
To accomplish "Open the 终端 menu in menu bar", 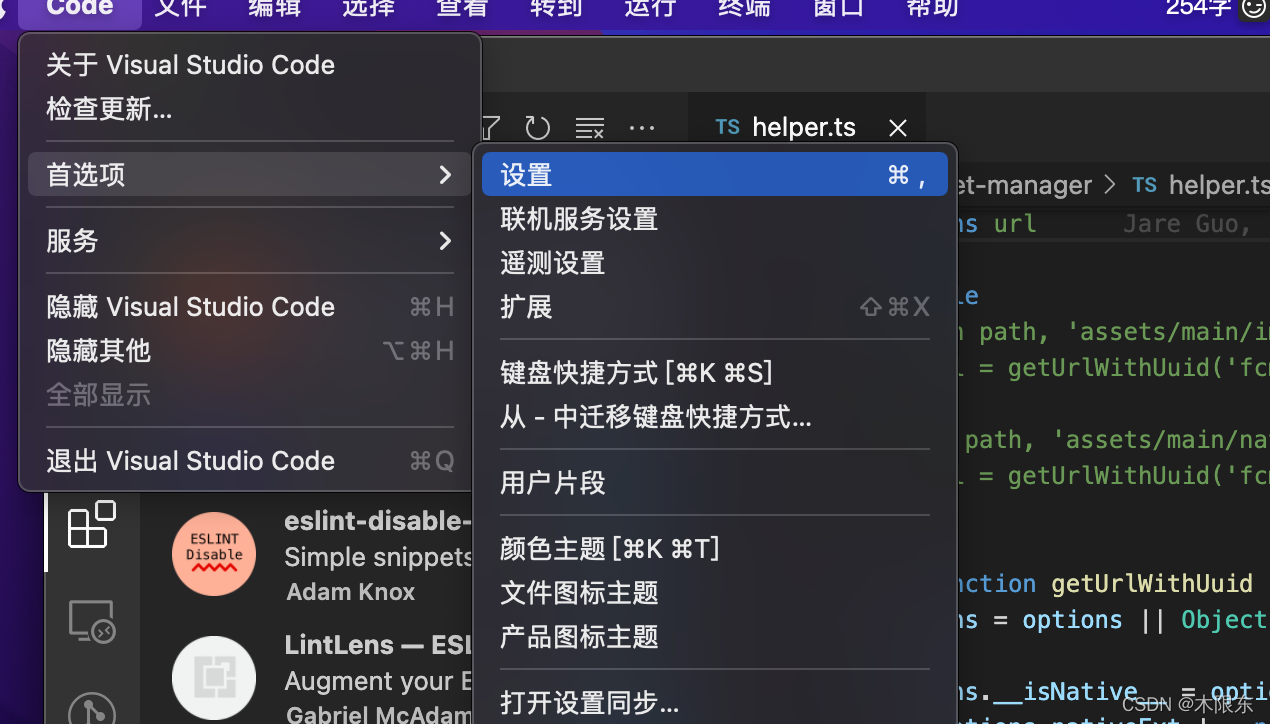I will click(744, 8).
